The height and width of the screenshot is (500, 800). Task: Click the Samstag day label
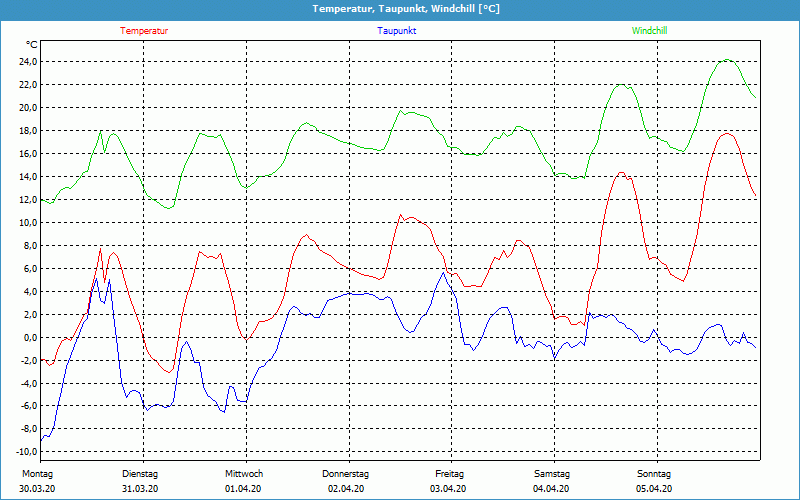(x=552, y=474)
